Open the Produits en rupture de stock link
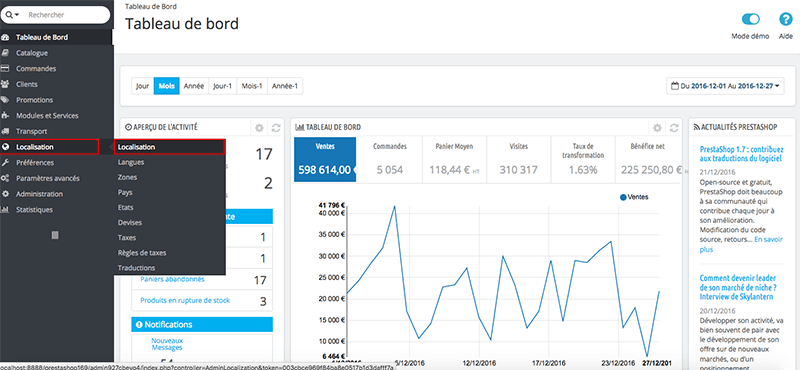 coord(185,300)
